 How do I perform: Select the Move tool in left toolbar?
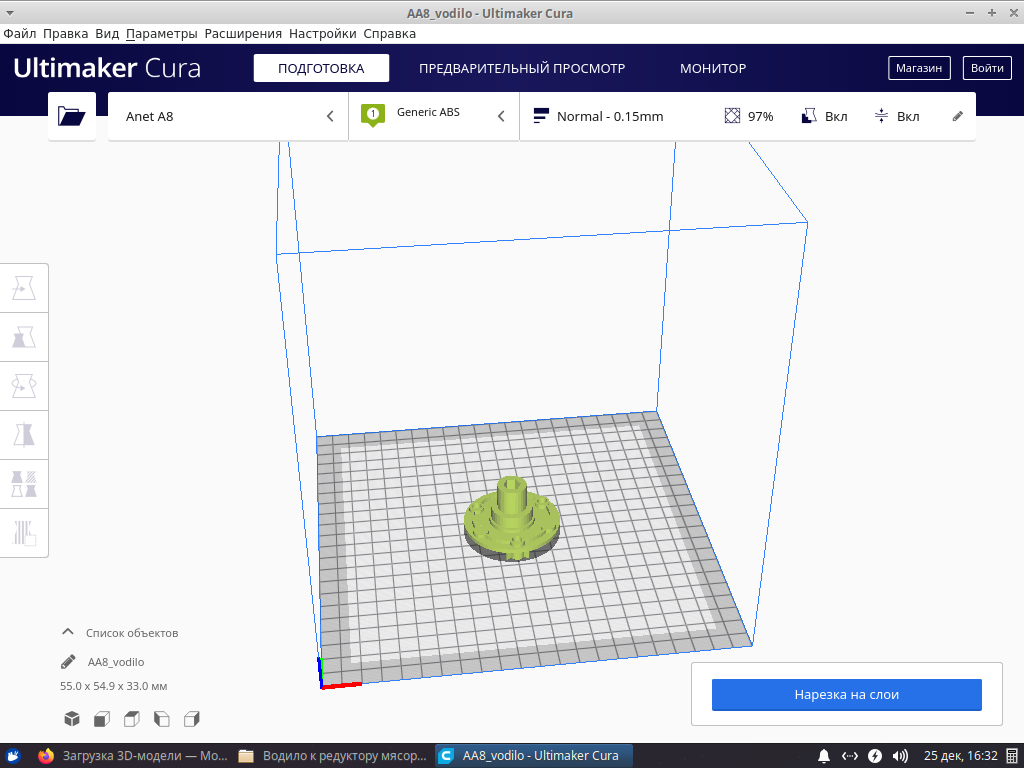(24, 288)
